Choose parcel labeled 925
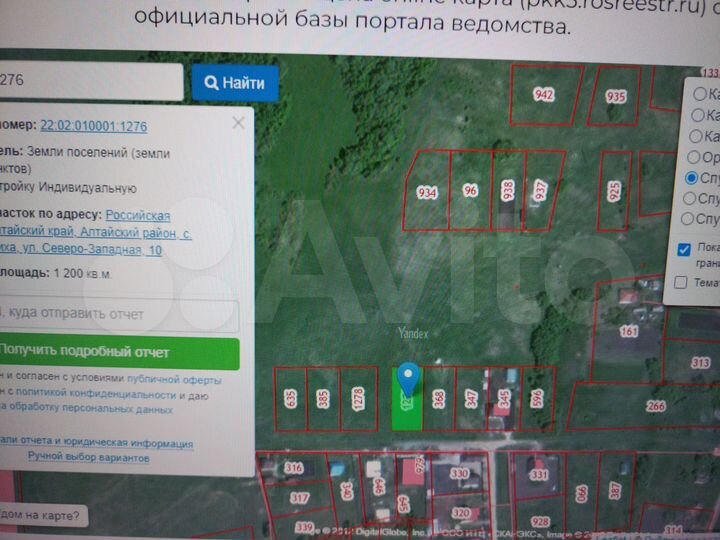The height and width of the screenshot is (540, 720). click(x=614, y=191)
